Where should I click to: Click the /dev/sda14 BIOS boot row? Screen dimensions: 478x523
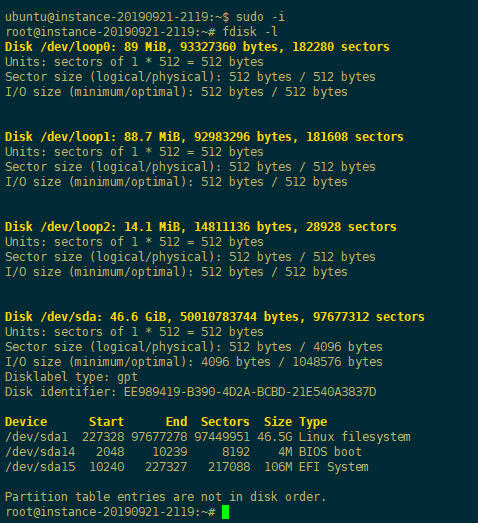point(183,452)
